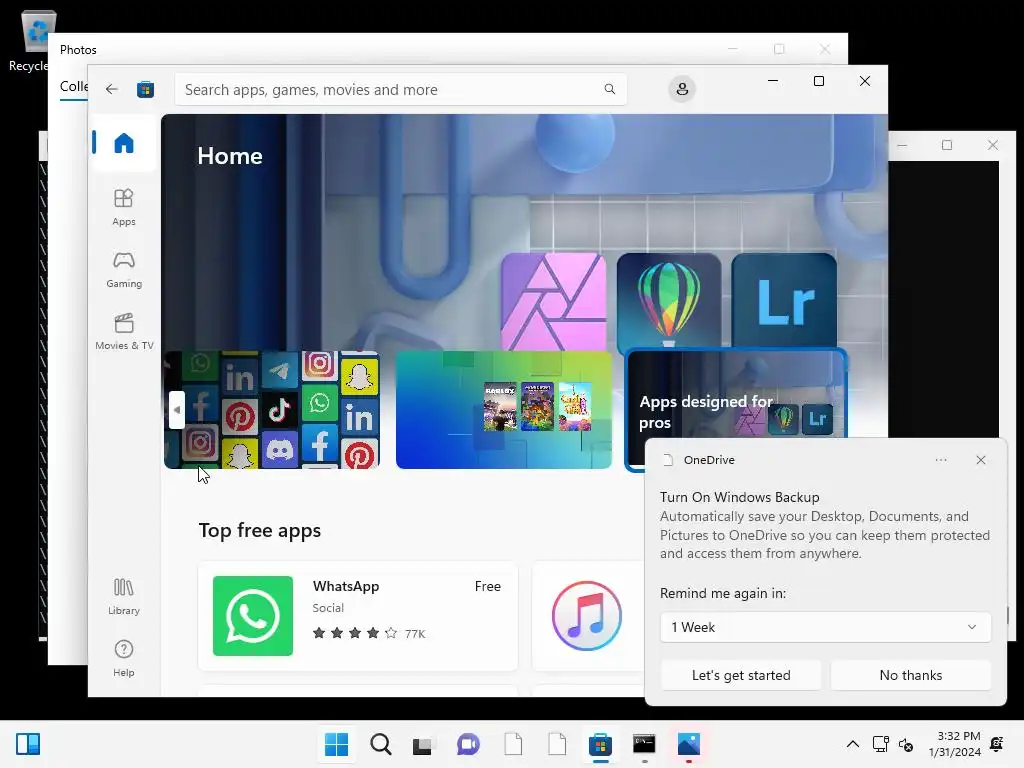This screenshot has height=768, width=1024.
Task: Go back using the Store back arrow
Action: tap(112, 89)
